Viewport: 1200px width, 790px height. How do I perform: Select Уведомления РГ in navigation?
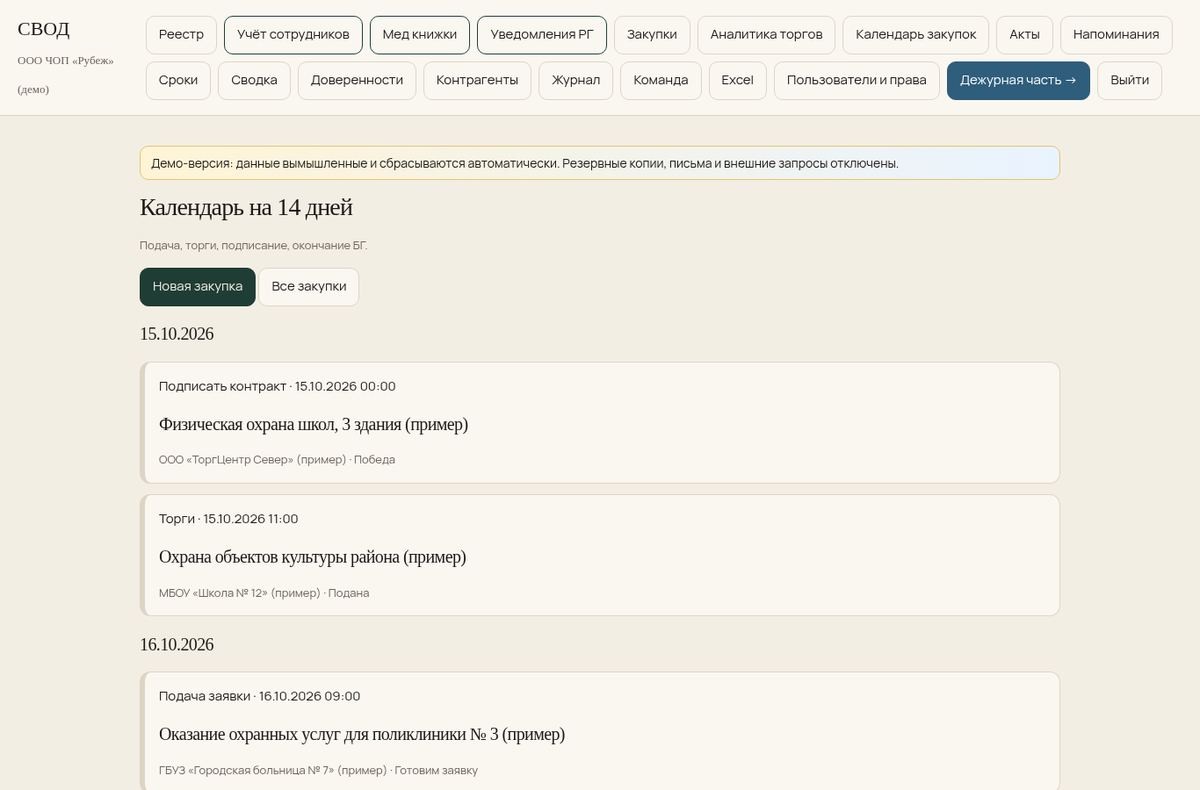coord(542,35)
